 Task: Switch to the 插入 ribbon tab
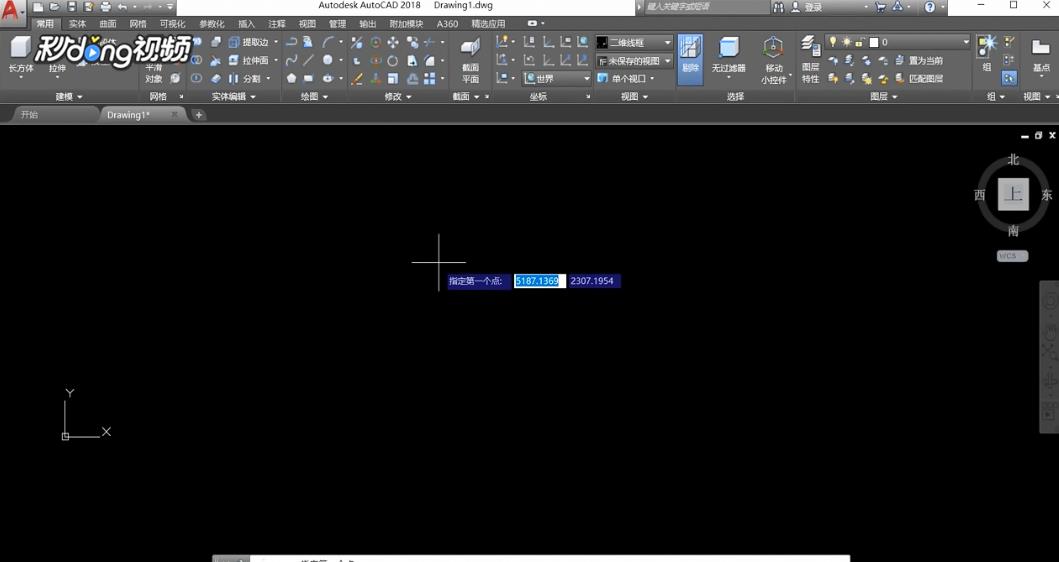[x=247, y=24]
